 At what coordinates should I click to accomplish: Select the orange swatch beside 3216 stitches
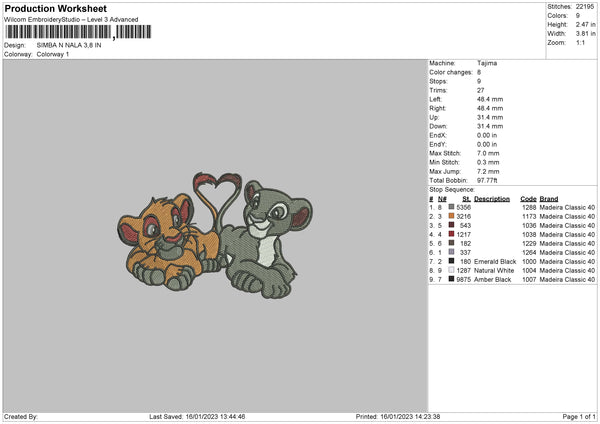pos(452,216)
